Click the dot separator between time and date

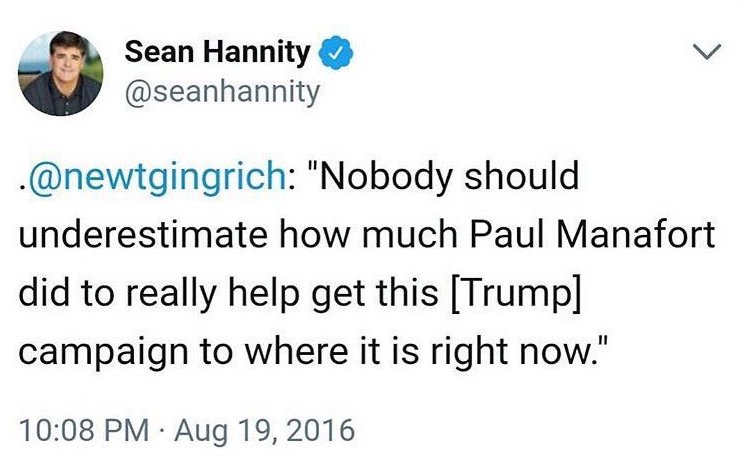tap(162, 431)
